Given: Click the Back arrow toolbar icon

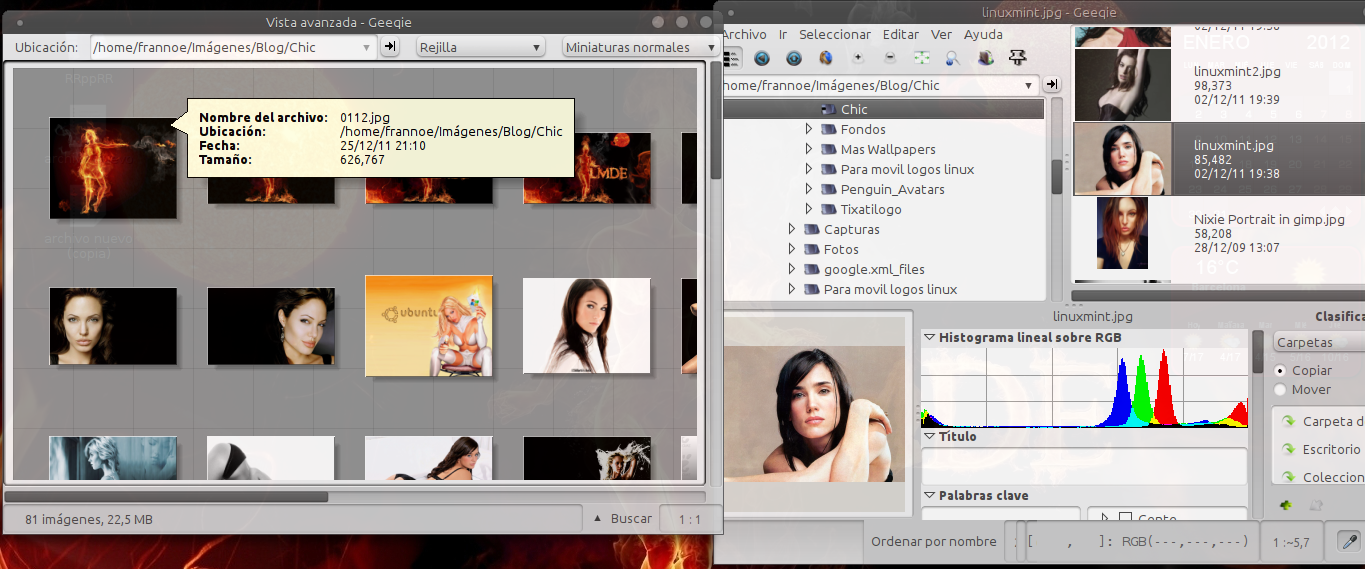Looking at the screenshot, I should point(762,58).
